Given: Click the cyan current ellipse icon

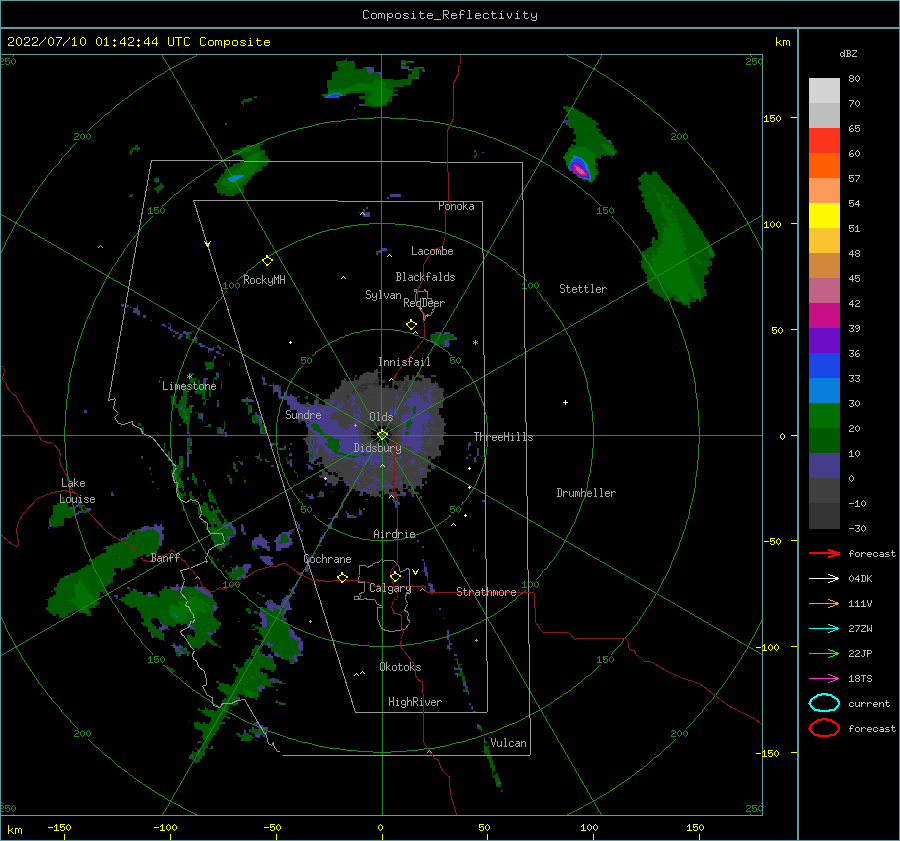Looking at the screenshot, I should pyautogui.click(x=824, y=703).
